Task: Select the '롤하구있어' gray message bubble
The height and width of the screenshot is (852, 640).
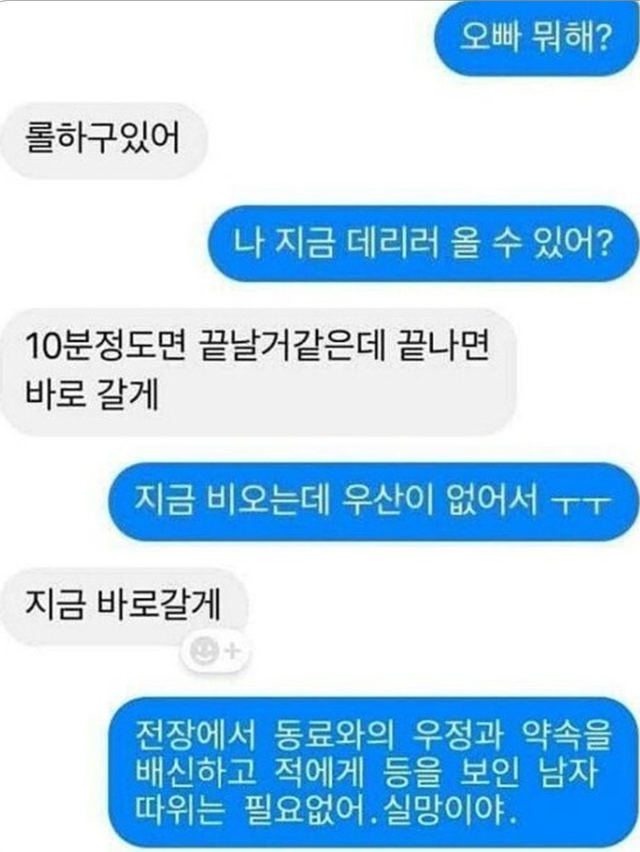Action: 103,140
